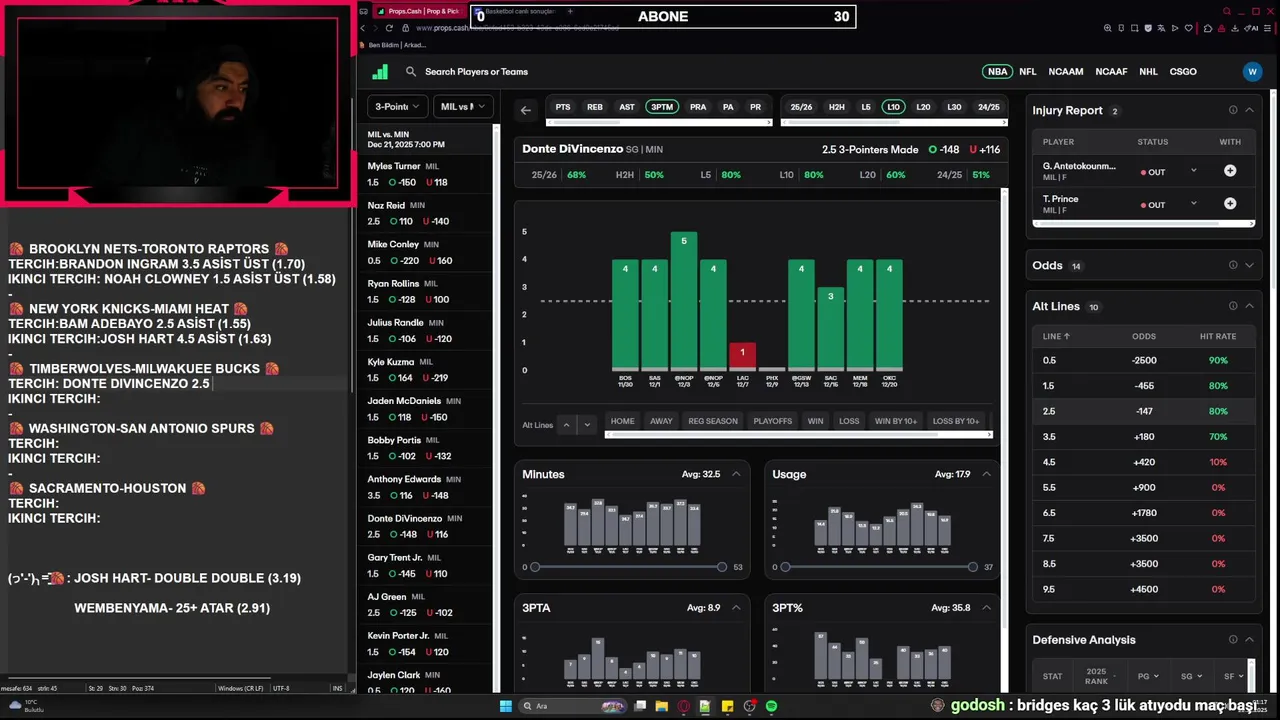Select Anthony Edwards in the player list
1280x720 pixels.
pos(426,487)
